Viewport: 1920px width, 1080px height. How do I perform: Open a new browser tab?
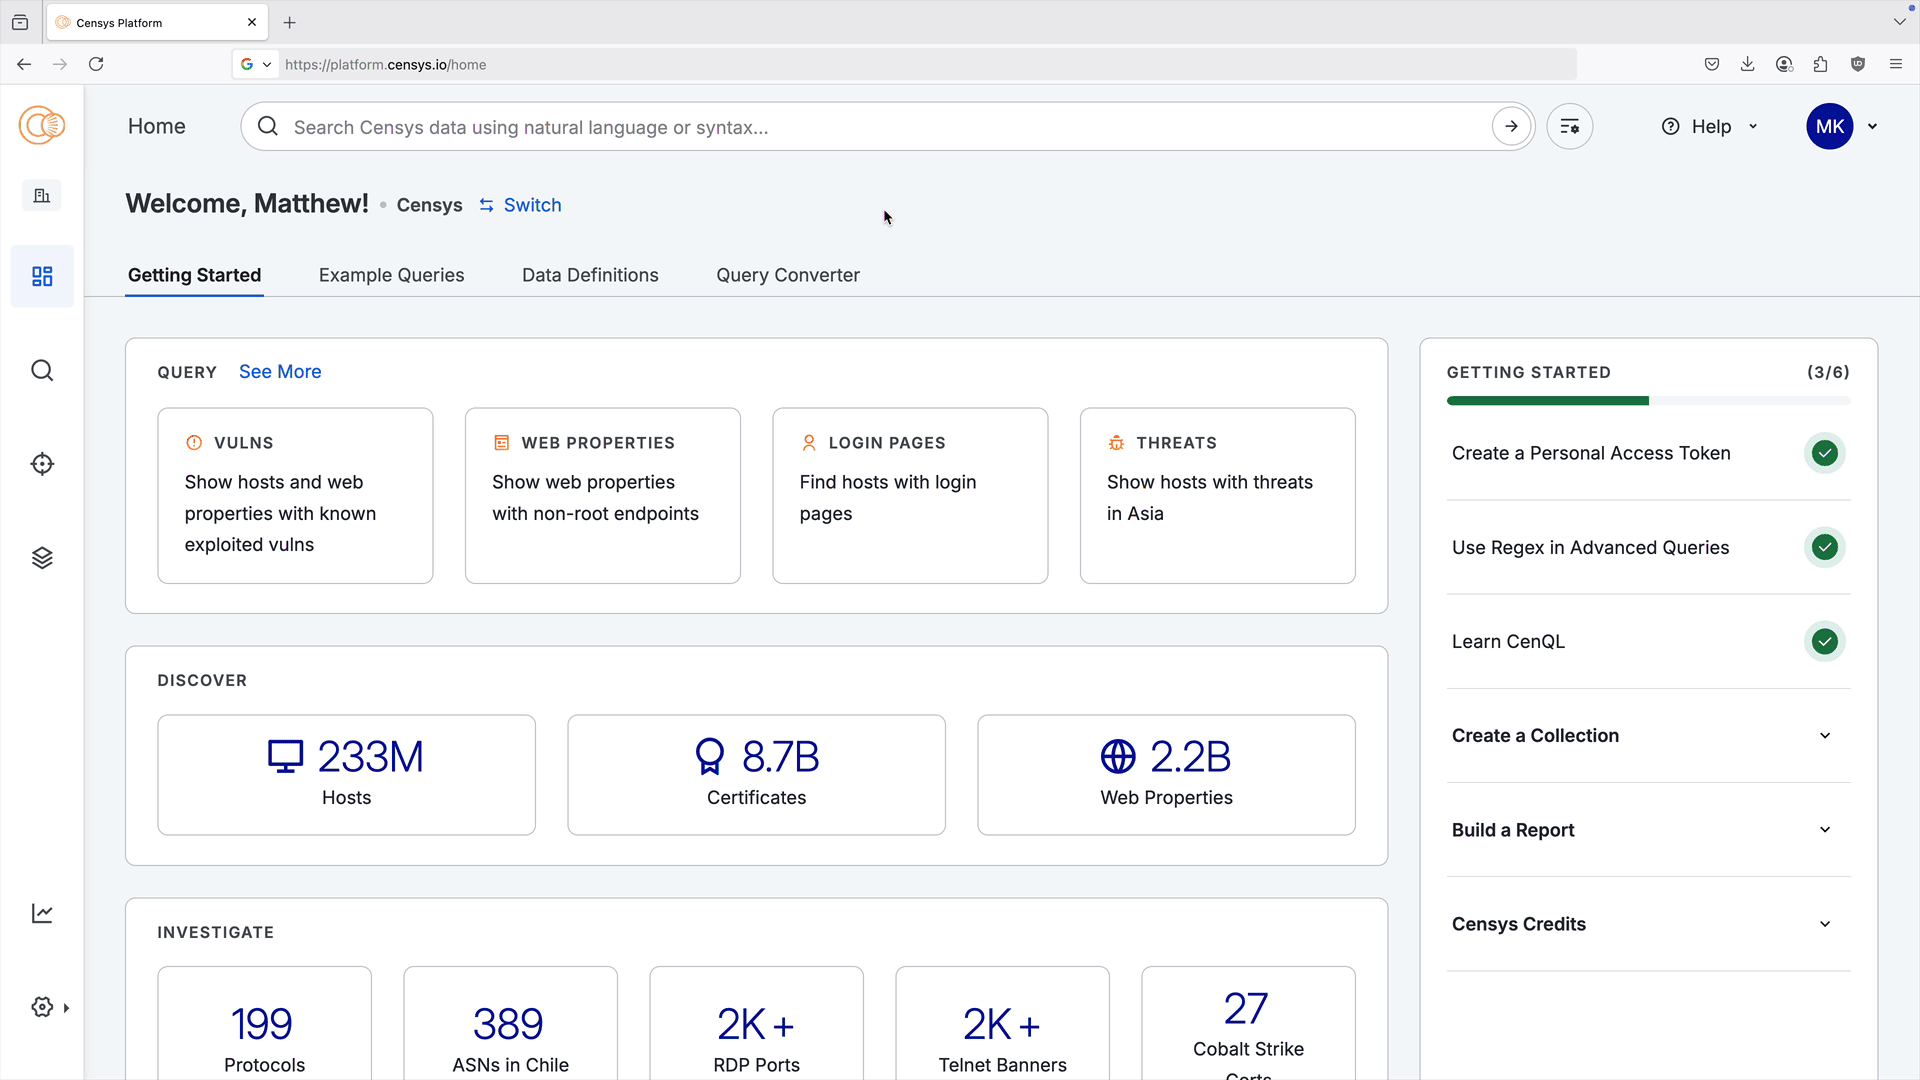290,22
